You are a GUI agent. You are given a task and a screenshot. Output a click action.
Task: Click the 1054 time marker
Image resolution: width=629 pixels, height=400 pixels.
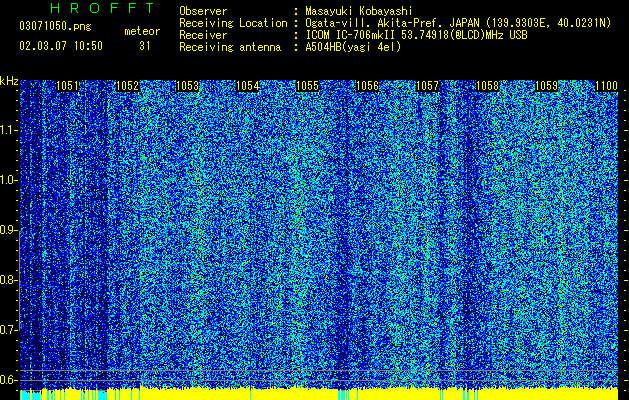(248, 86)
